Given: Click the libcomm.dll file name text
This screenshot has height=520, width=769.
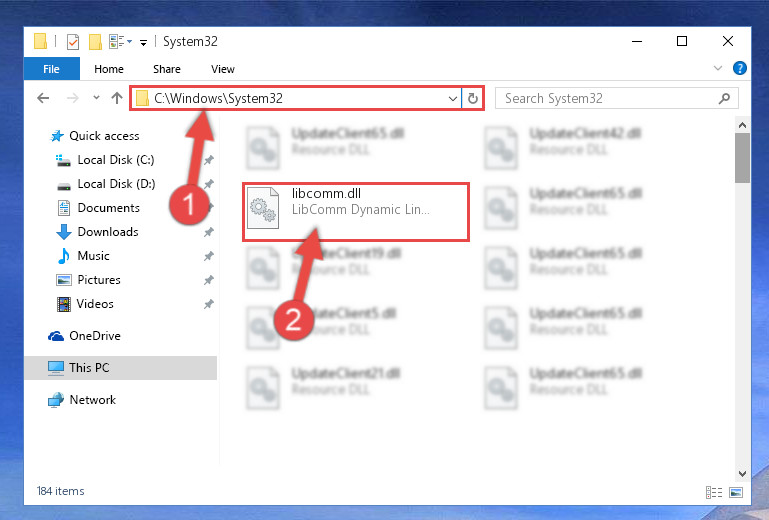Looking at the screenshot, I should coord(326,193).
